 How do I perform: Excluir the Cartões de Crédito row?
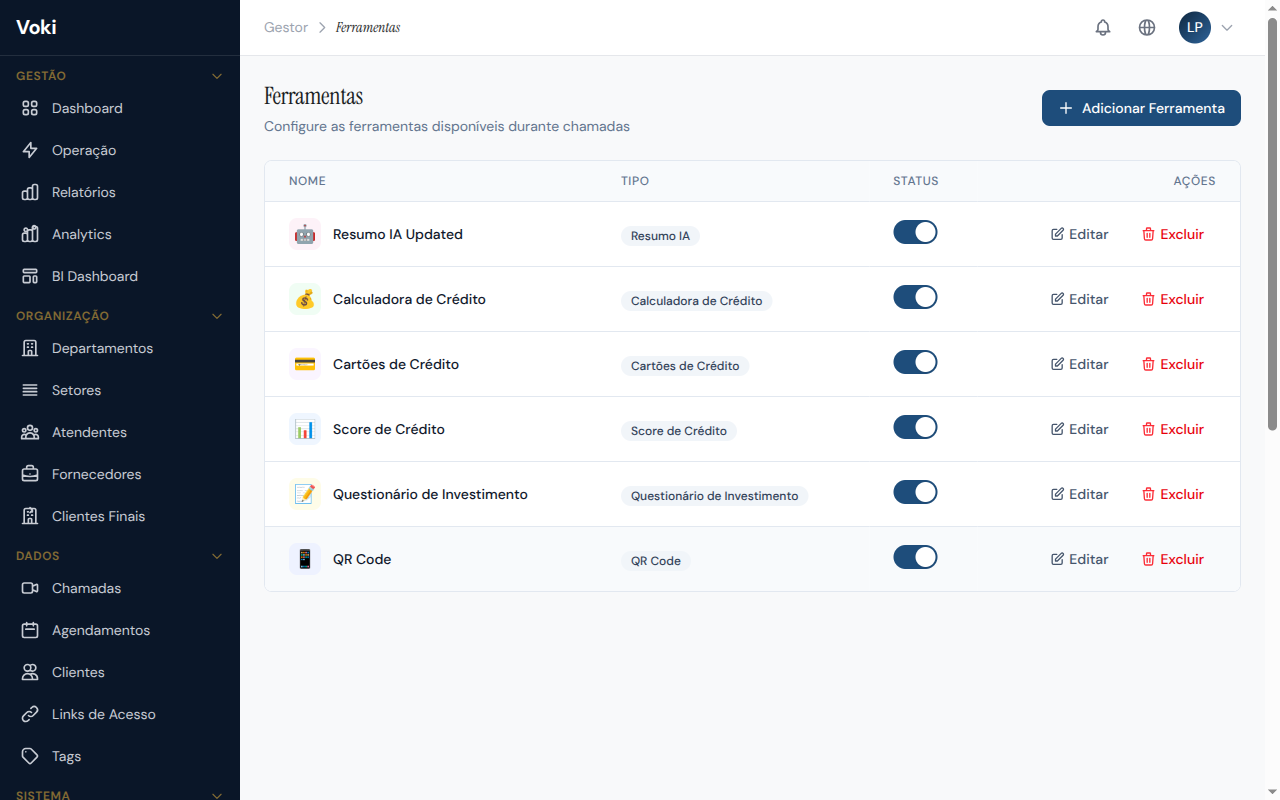[x=1172, y=363]
